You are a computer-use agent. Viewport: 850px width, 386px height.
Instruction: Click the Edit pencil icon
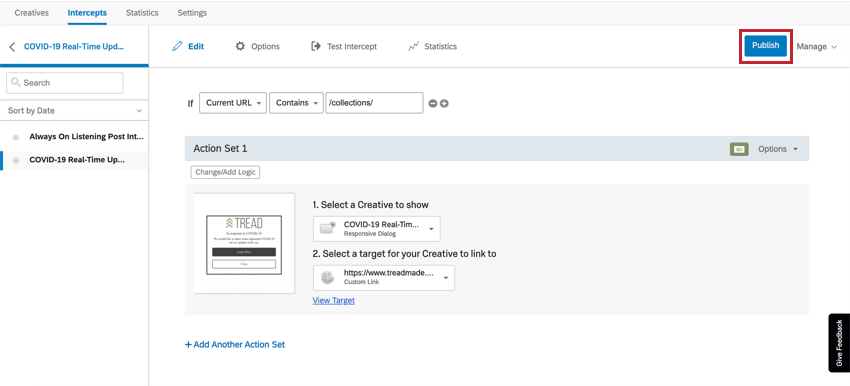coord(177,47)
